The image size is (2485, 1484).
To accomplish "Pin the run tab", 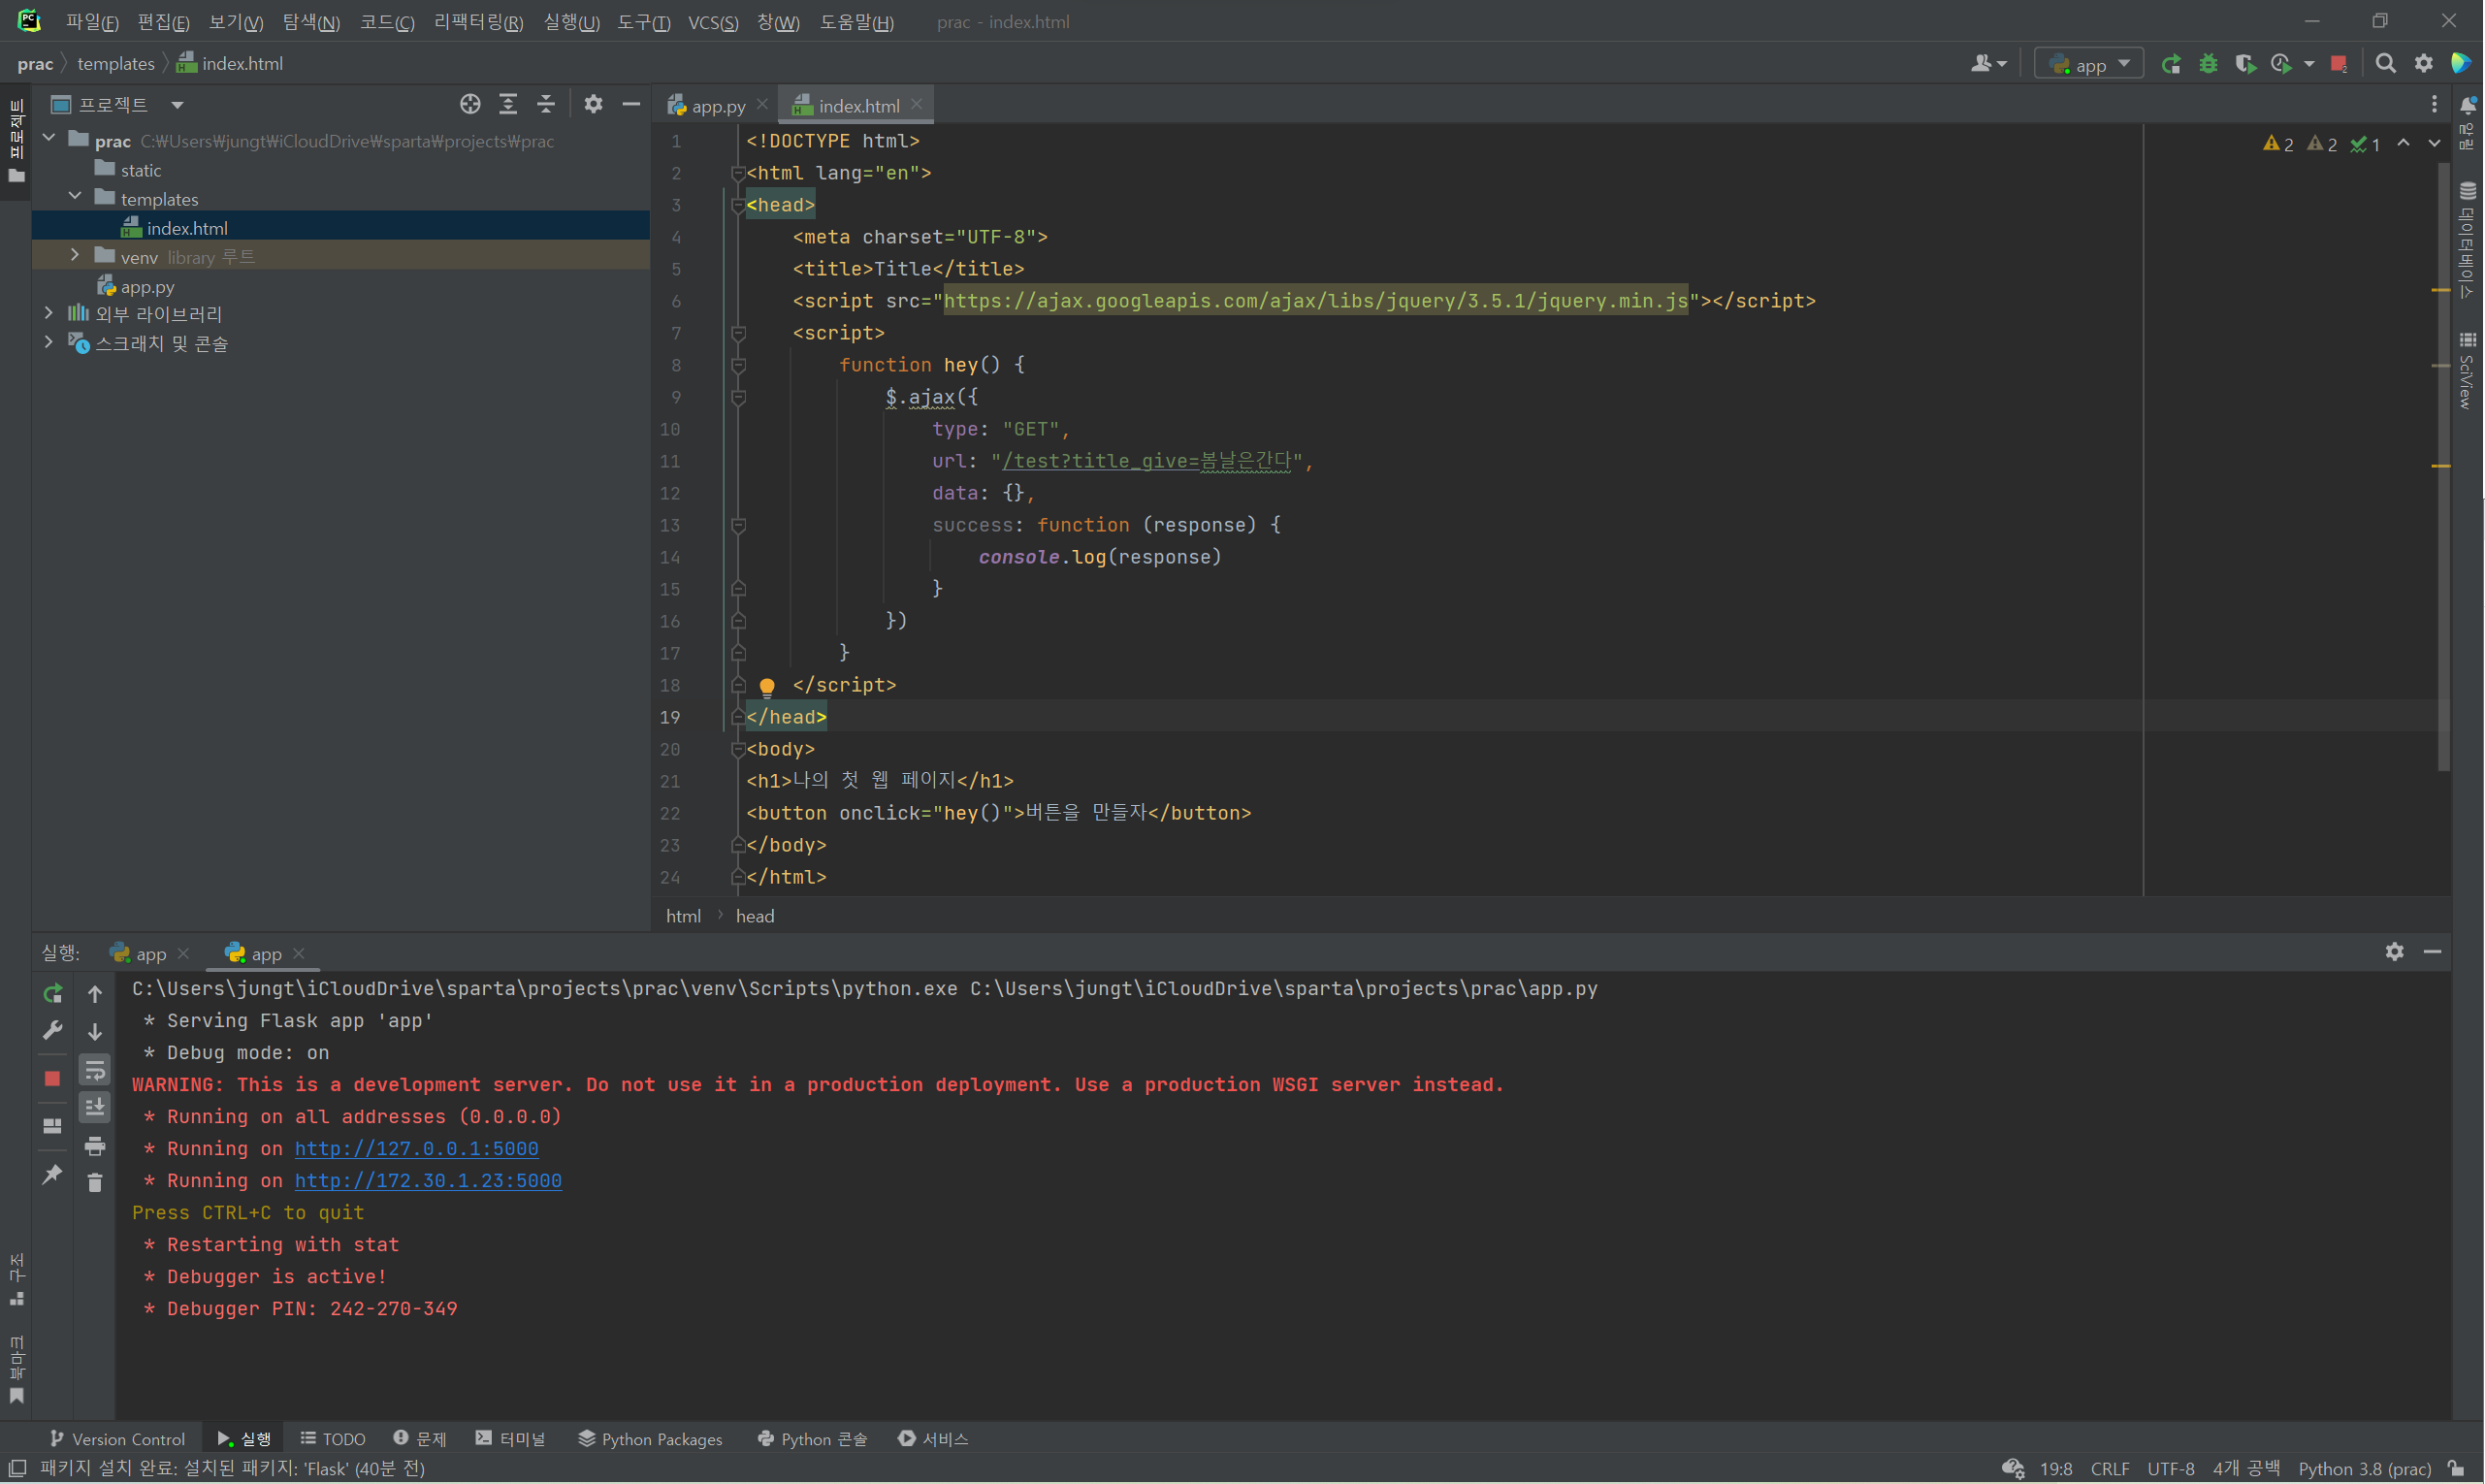I will (x=53, y=1174).
